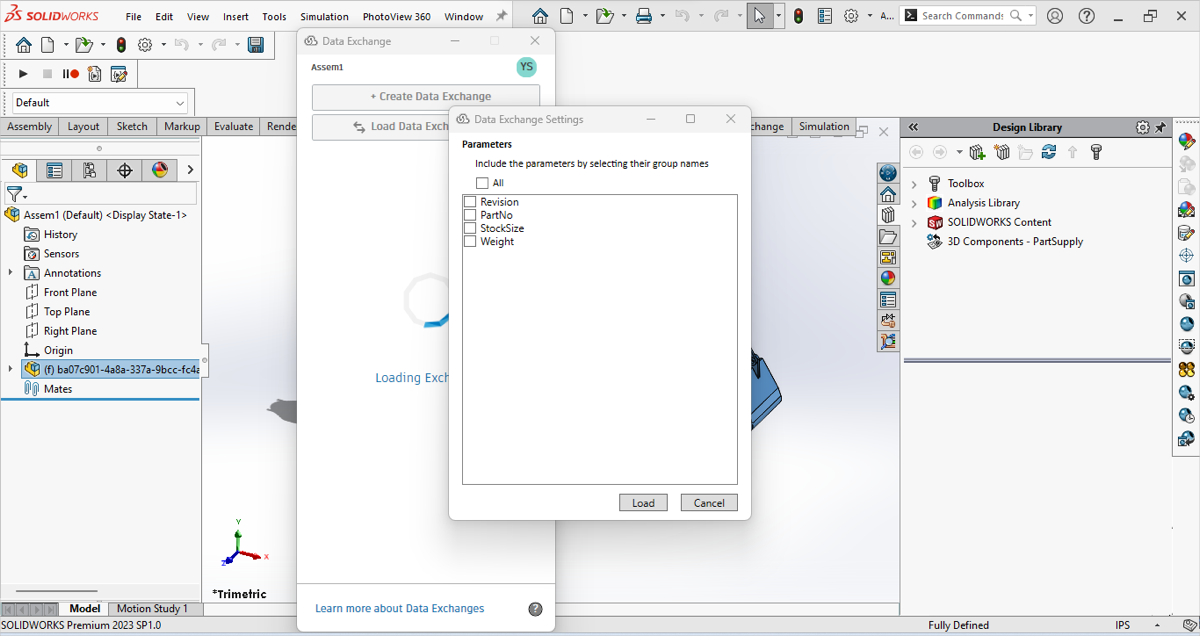The height and width of the screenshot is (636, 1200).
Task: Expand the Annotations tree node
Action: [11, 273]
